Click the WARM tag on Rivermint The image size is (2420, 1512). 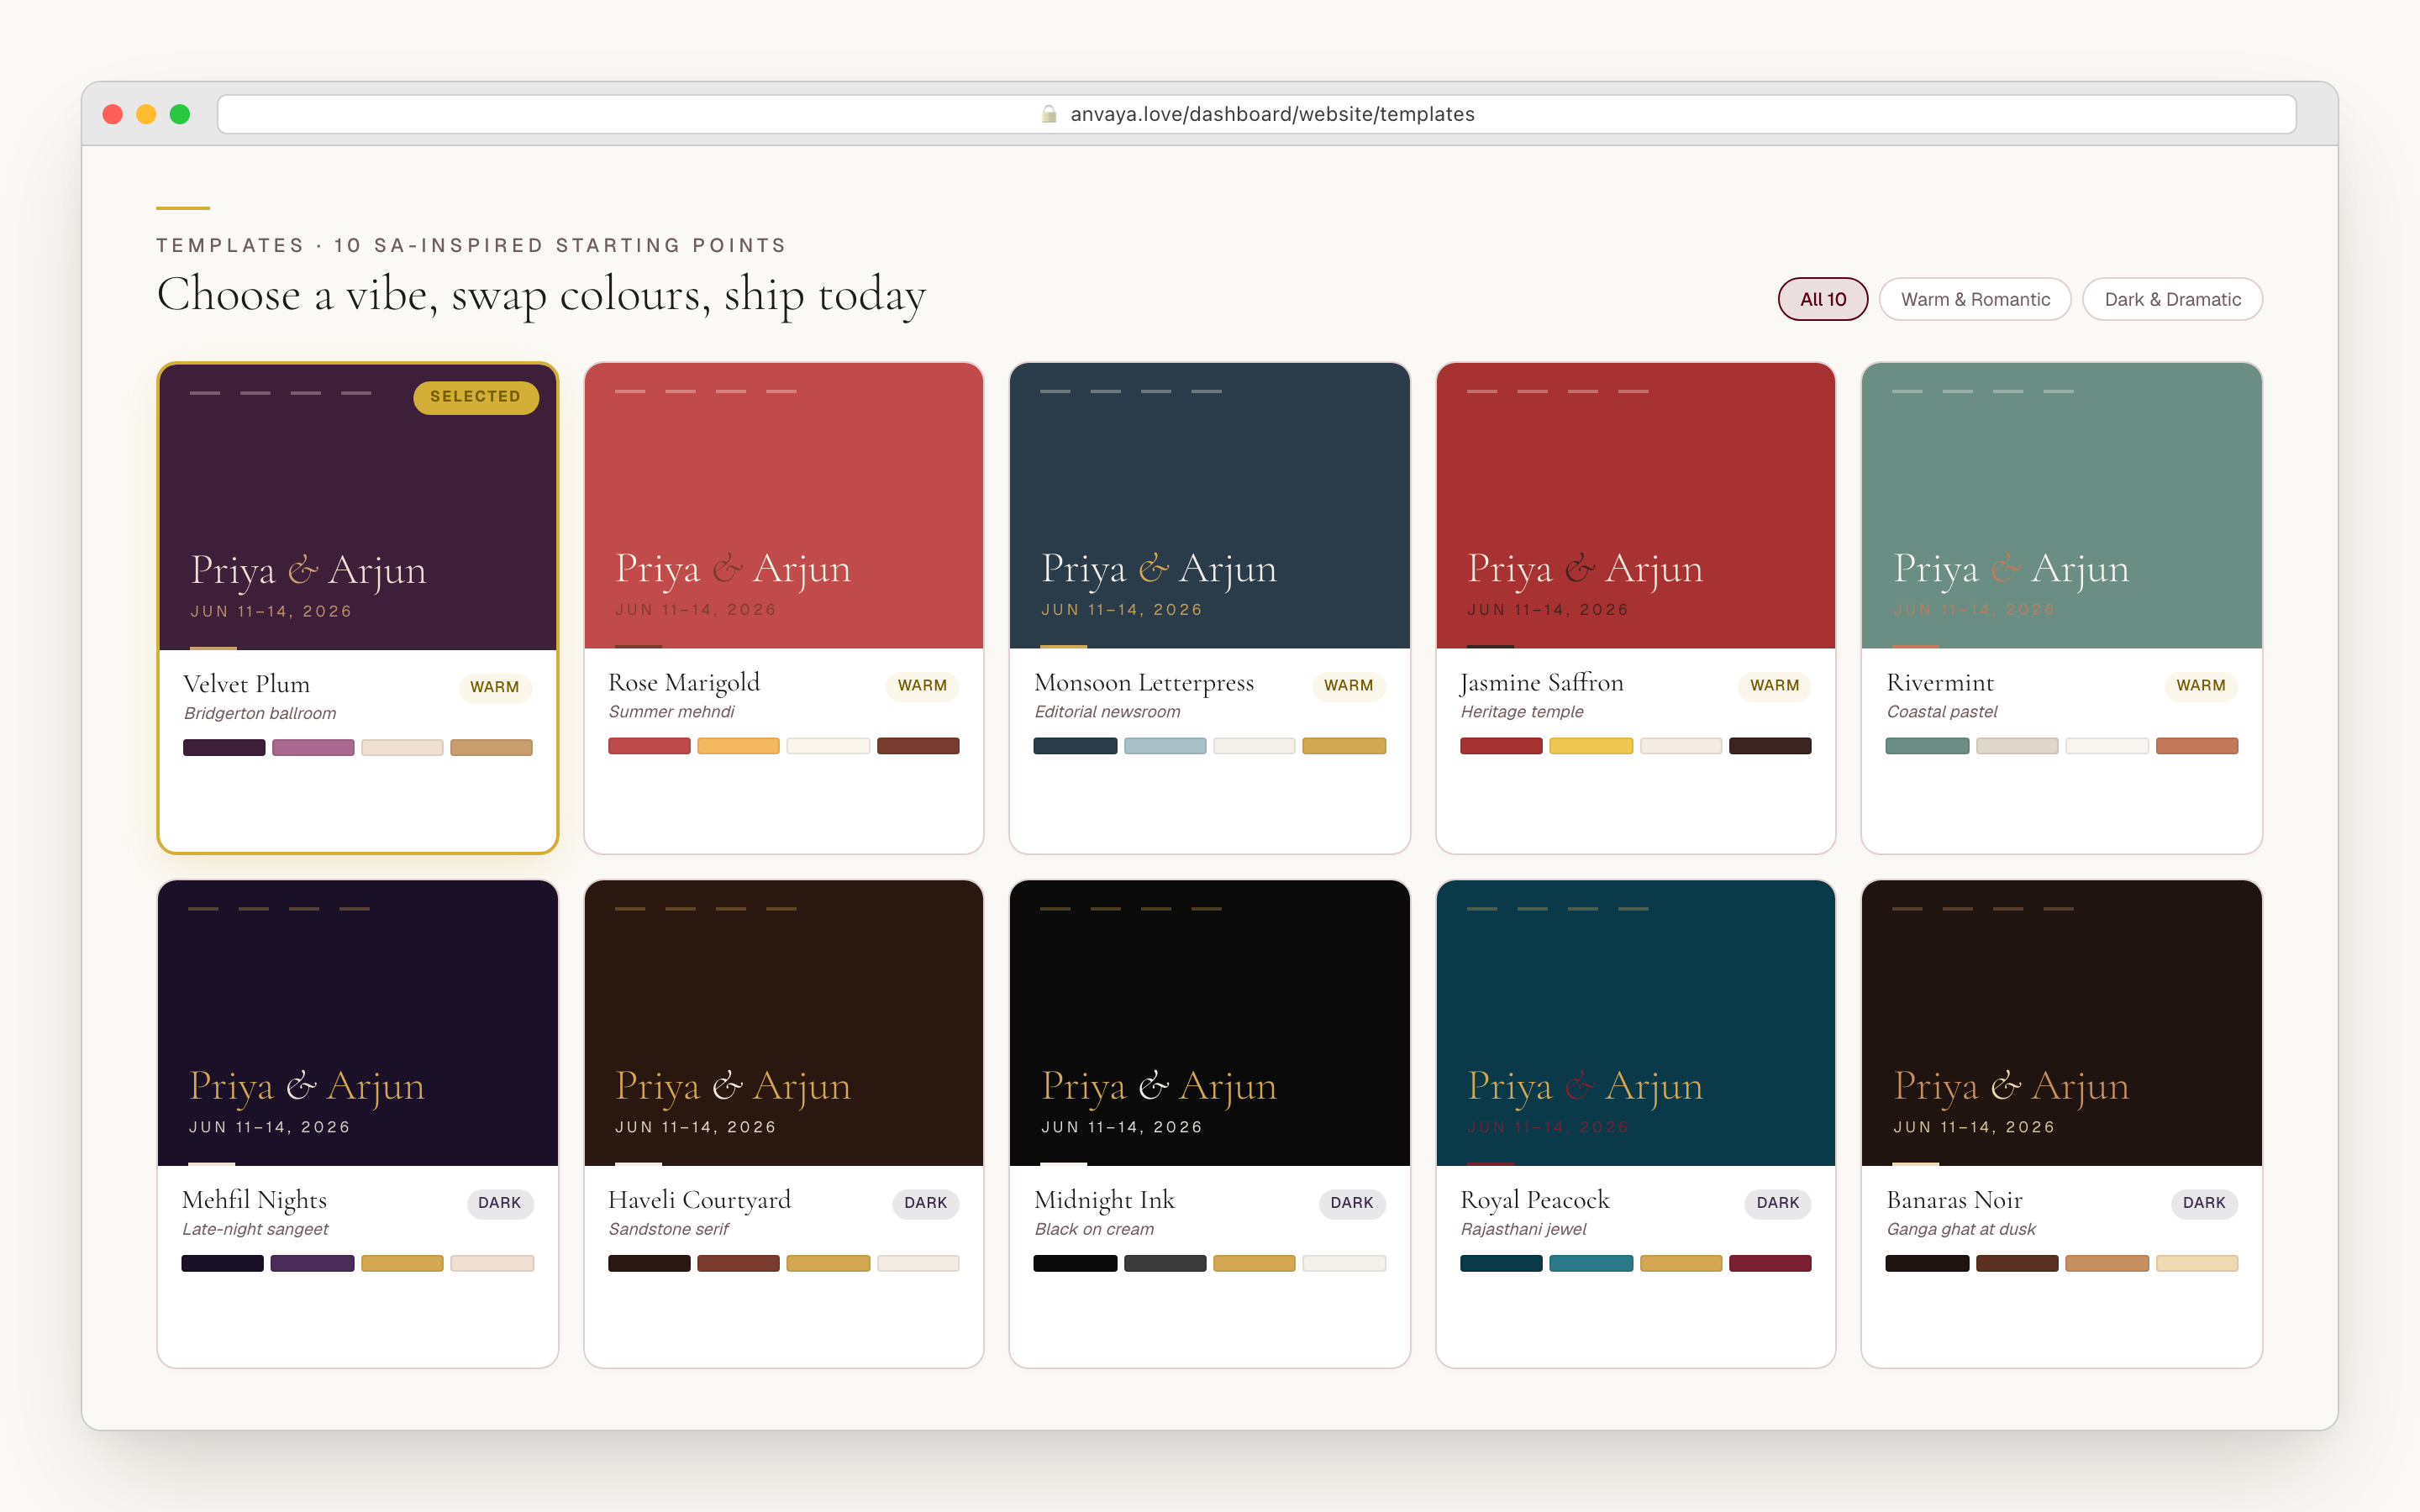(2201, 685)
